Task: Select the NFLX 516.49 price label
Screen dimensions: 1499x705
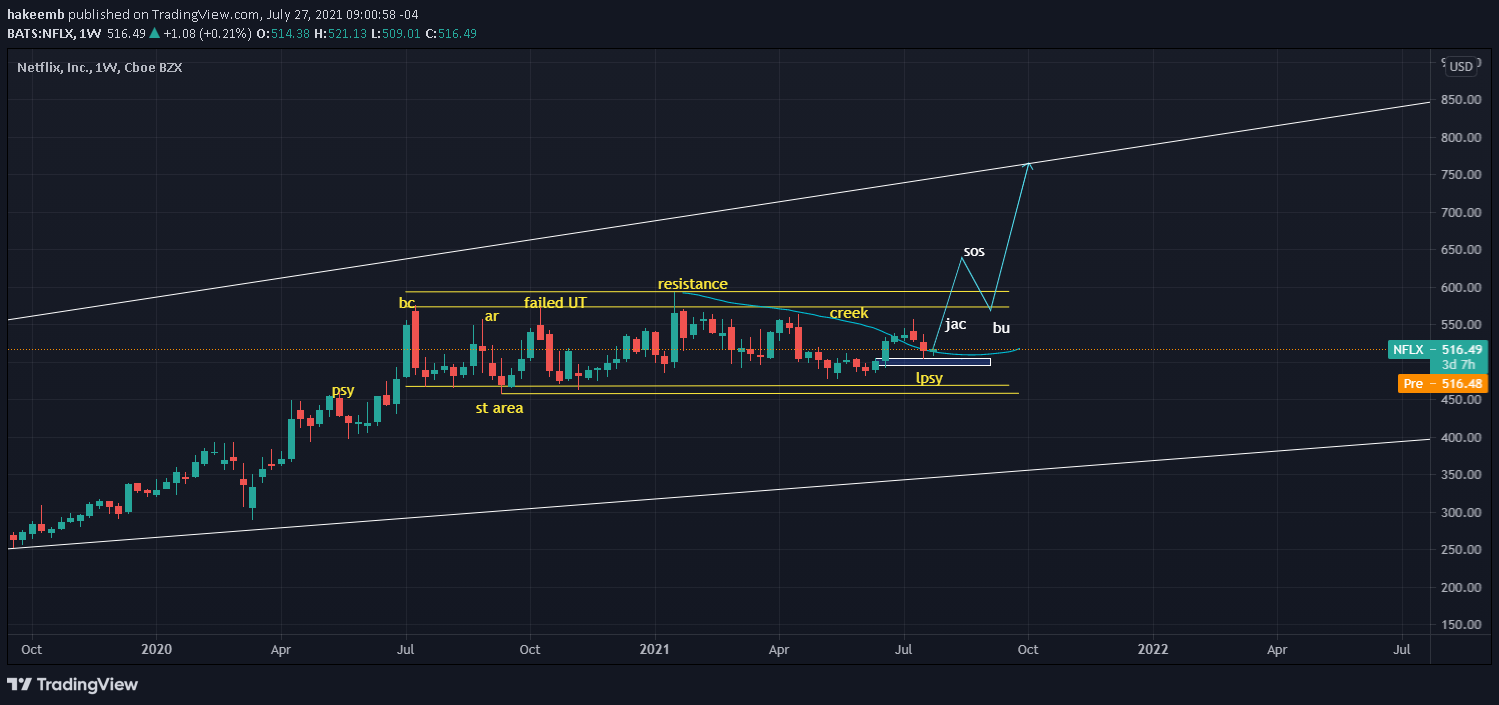Action: point(1438,350)
